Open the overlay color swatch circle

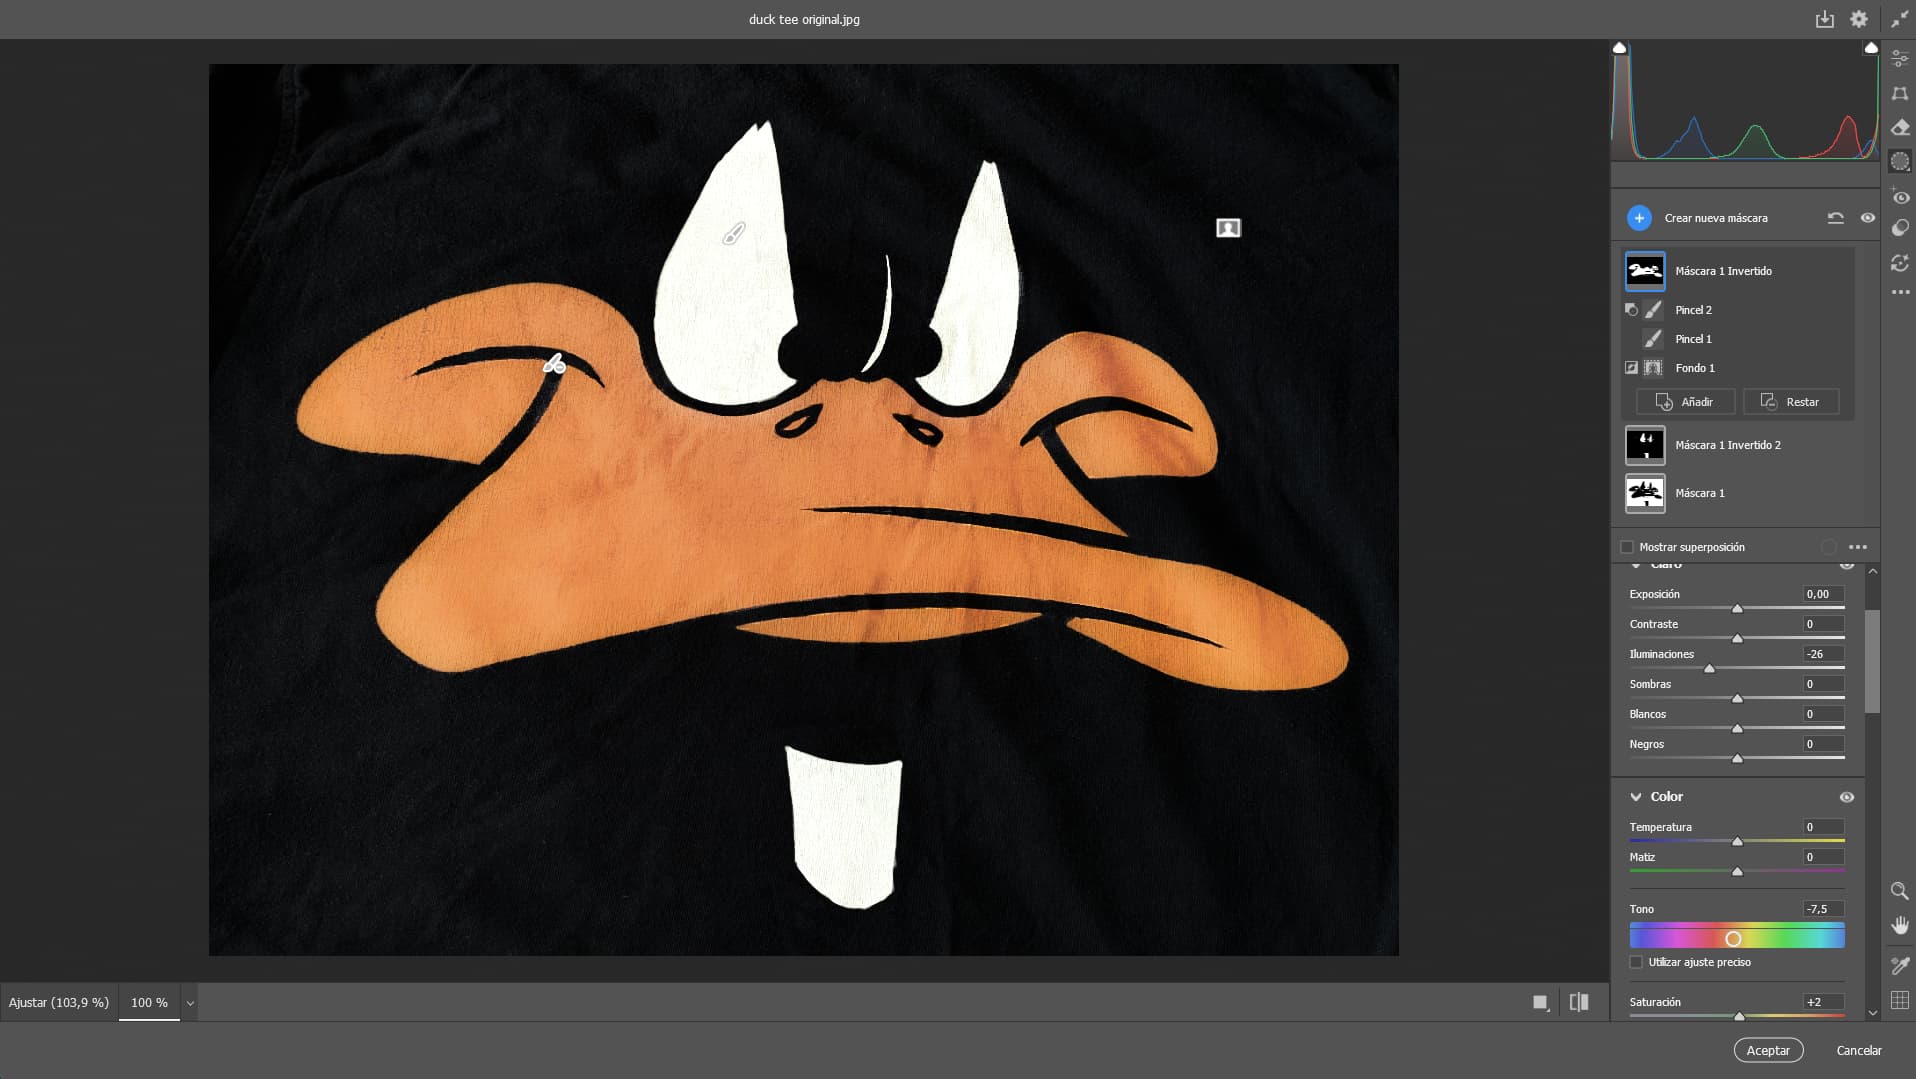pyautogui.click(x=1828, y=547)
